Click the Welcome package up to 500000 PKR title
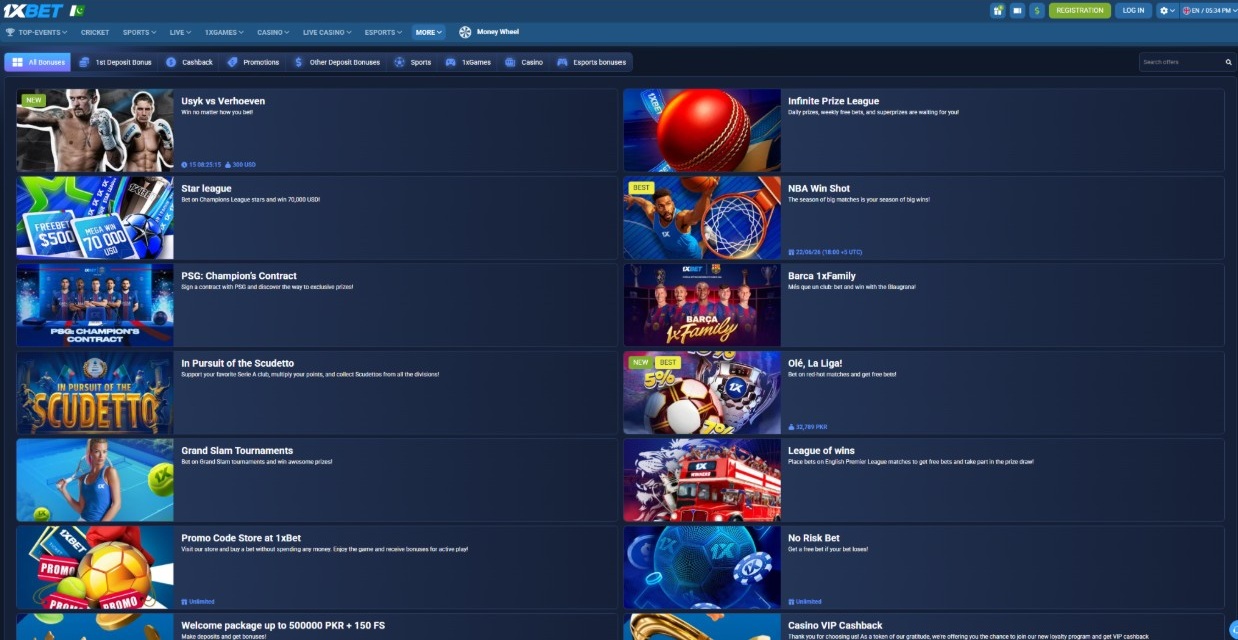 point(282,626)
